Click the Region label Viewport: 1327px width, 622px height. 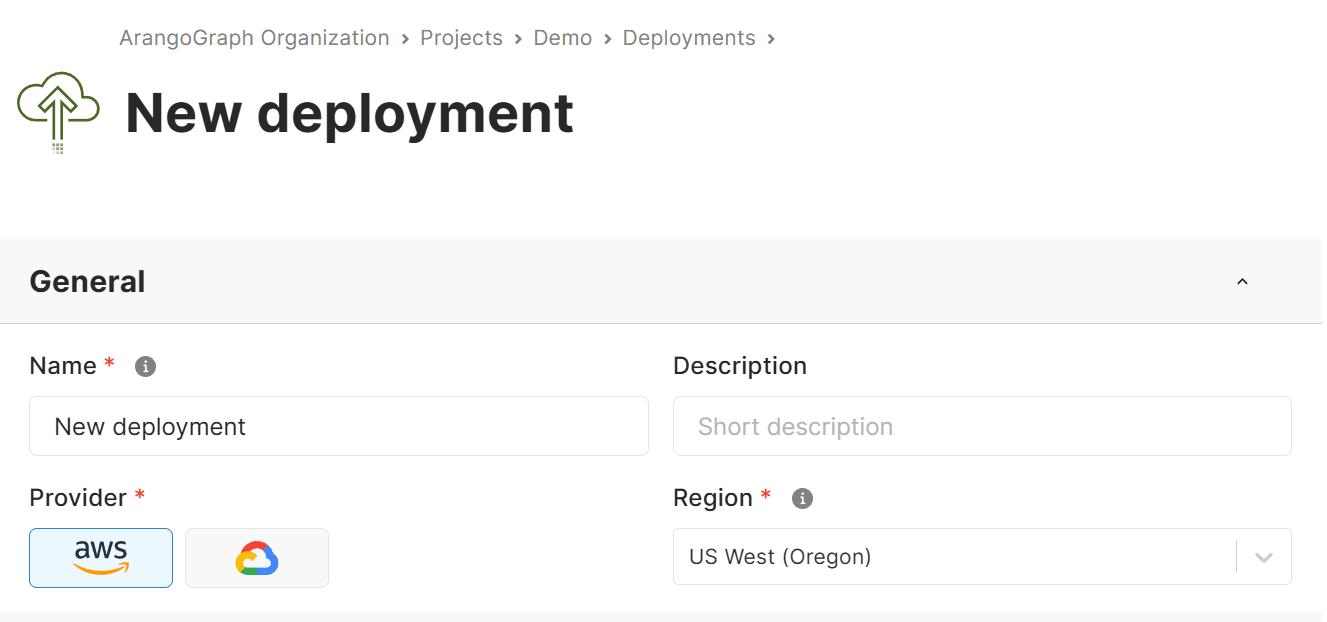[x=713, y=498]
